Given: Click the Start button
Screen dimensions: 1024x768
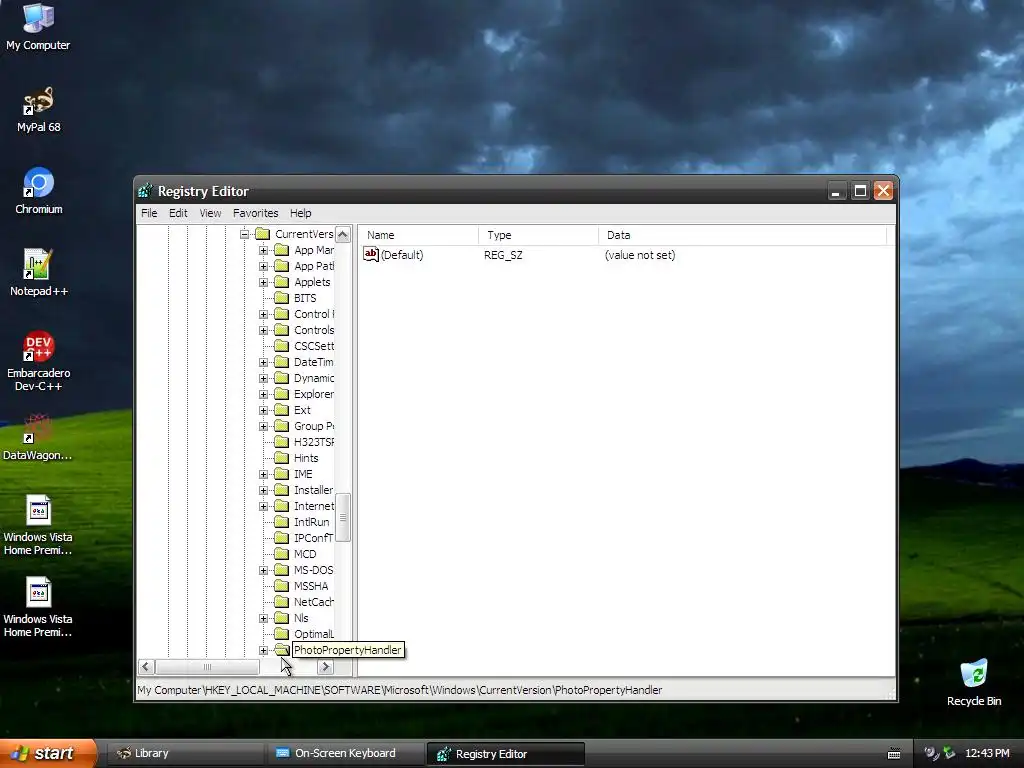Looking at the screenshot, I should point(48,753).
